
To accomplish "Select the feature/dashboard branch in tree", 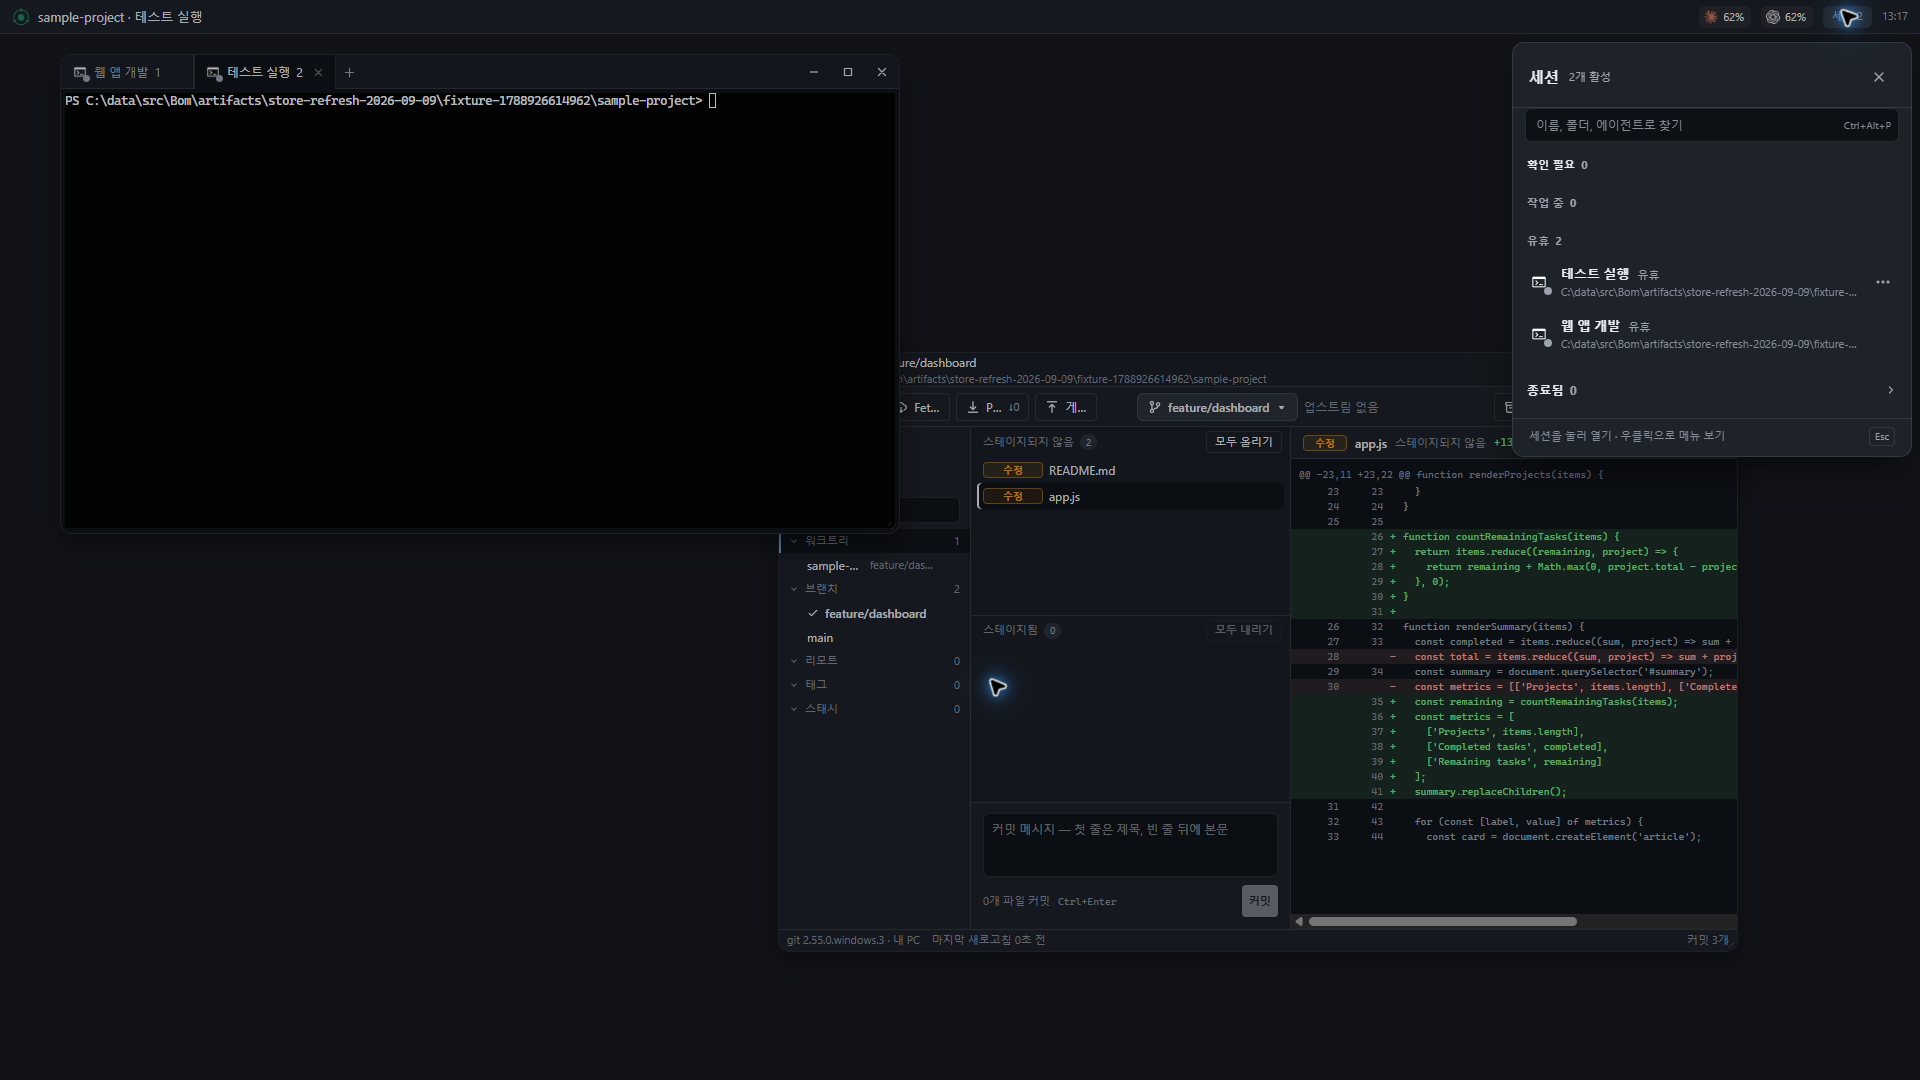I will pos(874,614).
